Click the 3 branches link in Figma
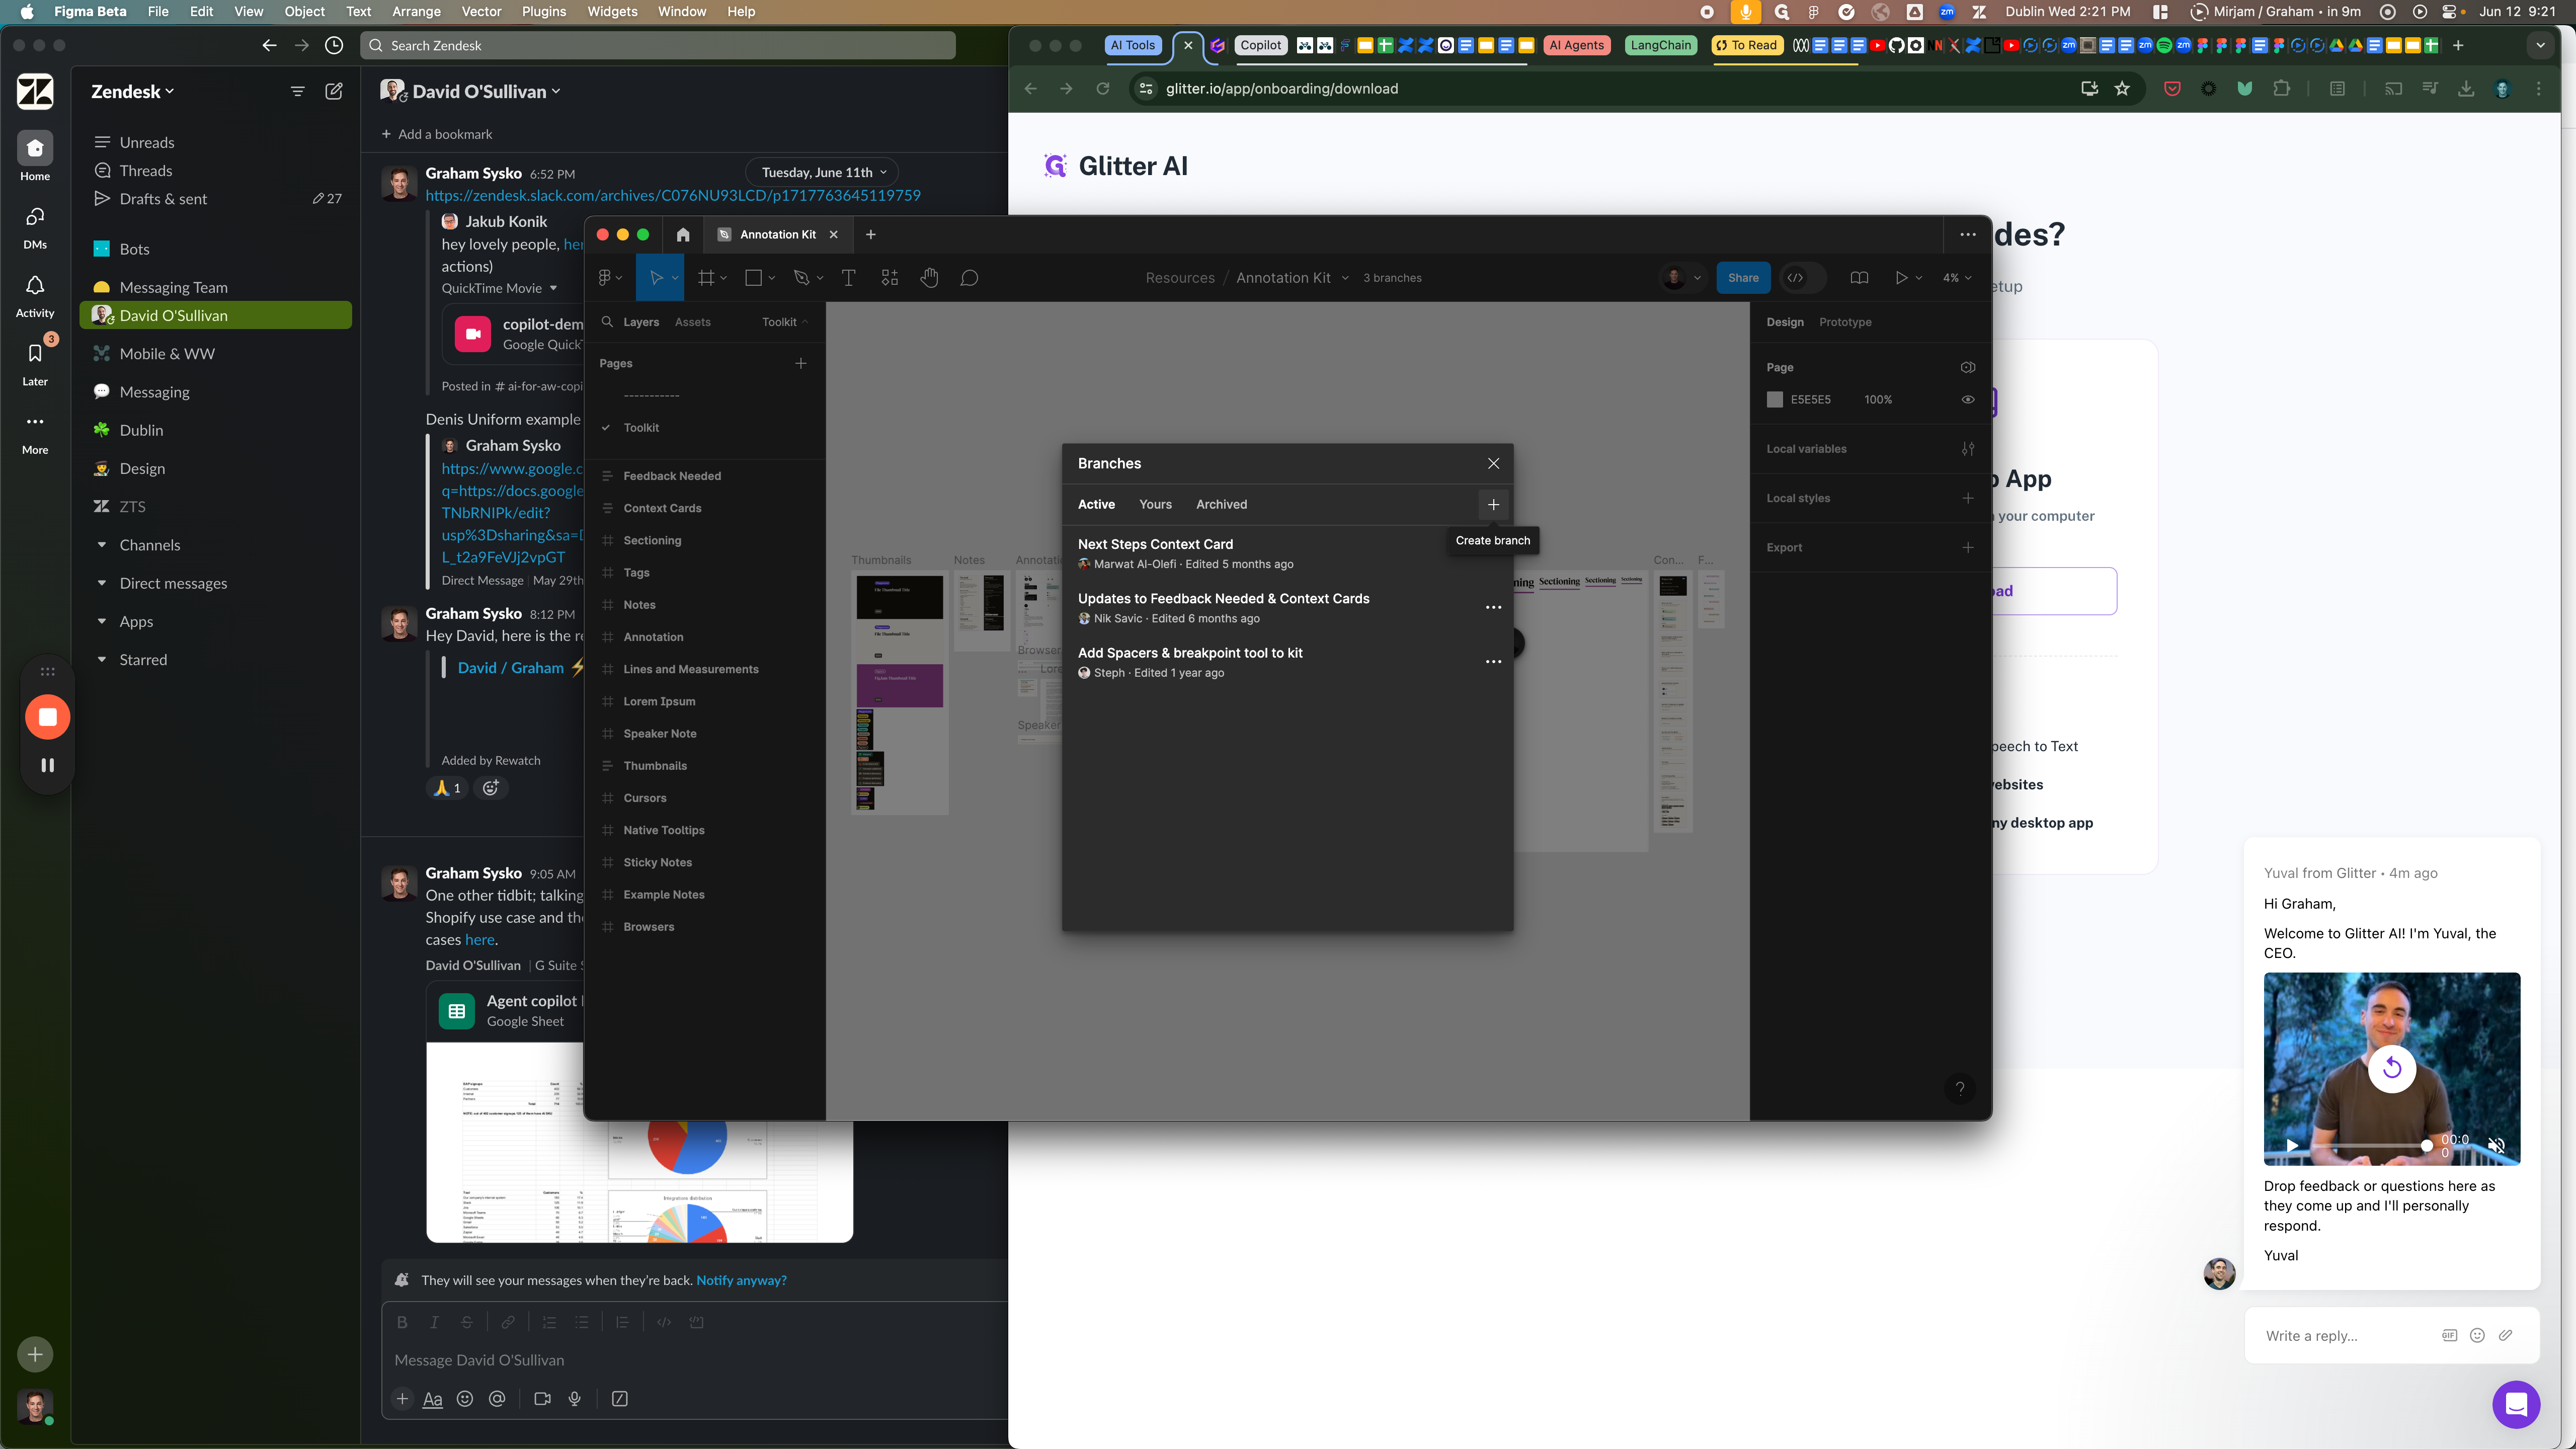The image size is (2576, 1449). (x=1392, y=278)
